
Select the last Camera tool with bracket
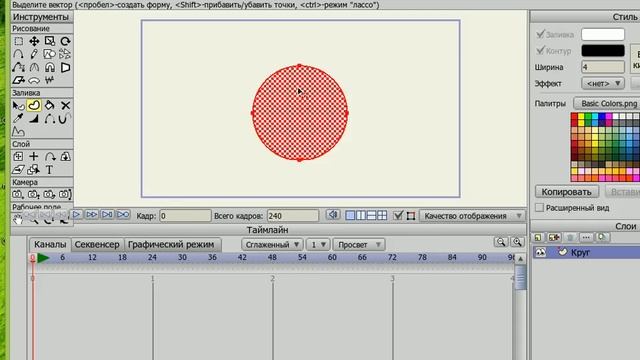point(65,194)
